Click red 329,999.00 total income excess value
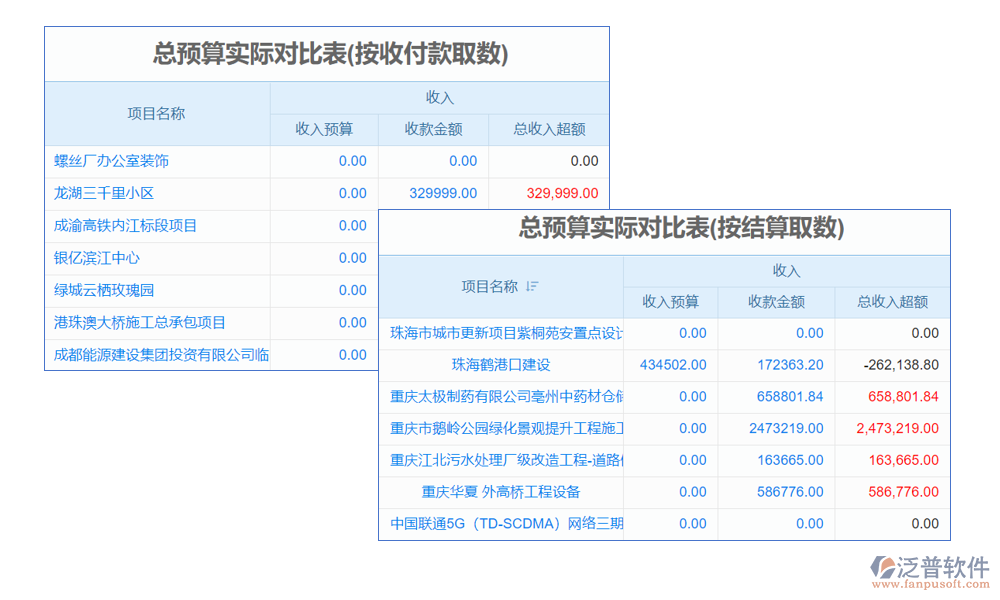 562,193
